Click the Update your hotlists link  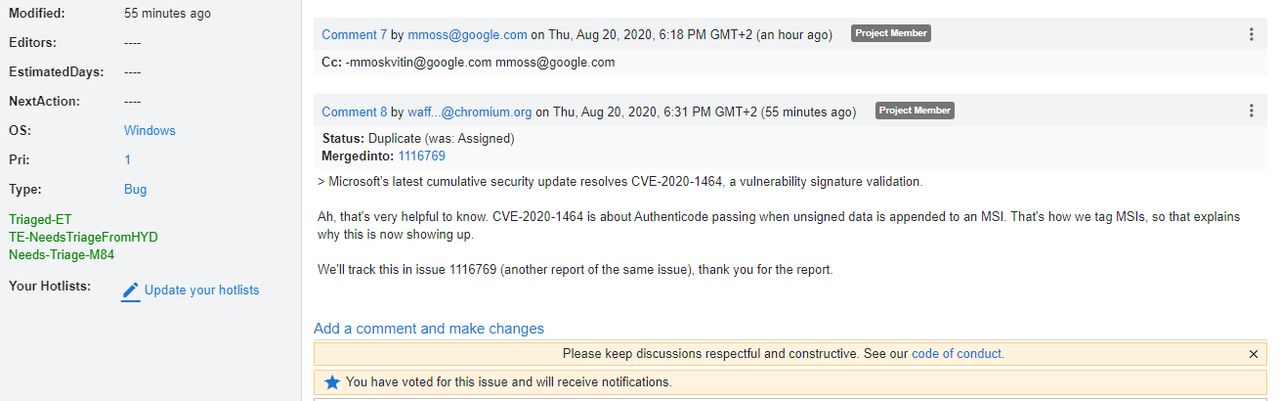pyautogui.click(x=202, y=290)
